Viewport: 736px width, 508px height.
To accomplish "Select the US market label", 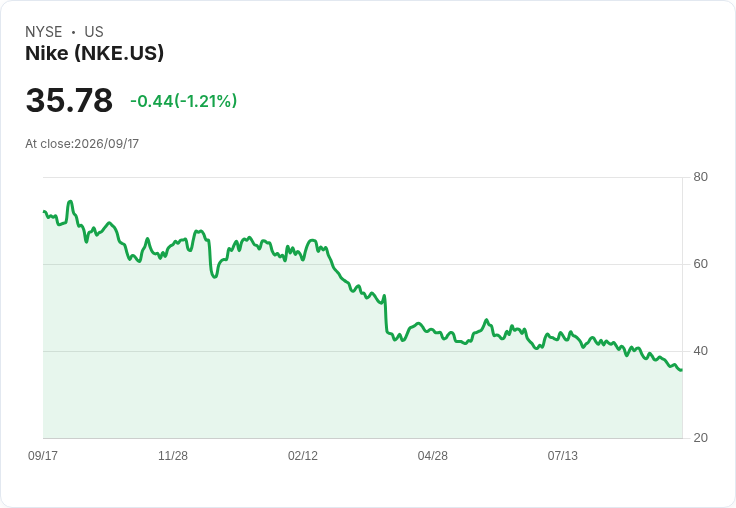I will tap(94, 32).
